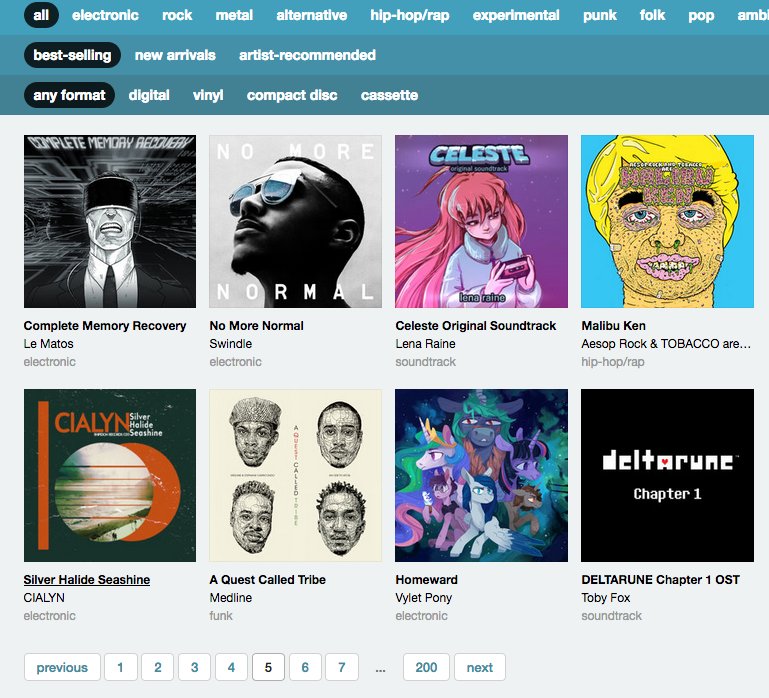The height and width of the screenshot is (698, 769).
Task: Click 'A Quest Called Tribe' title
Action: [x=268, y=580]
